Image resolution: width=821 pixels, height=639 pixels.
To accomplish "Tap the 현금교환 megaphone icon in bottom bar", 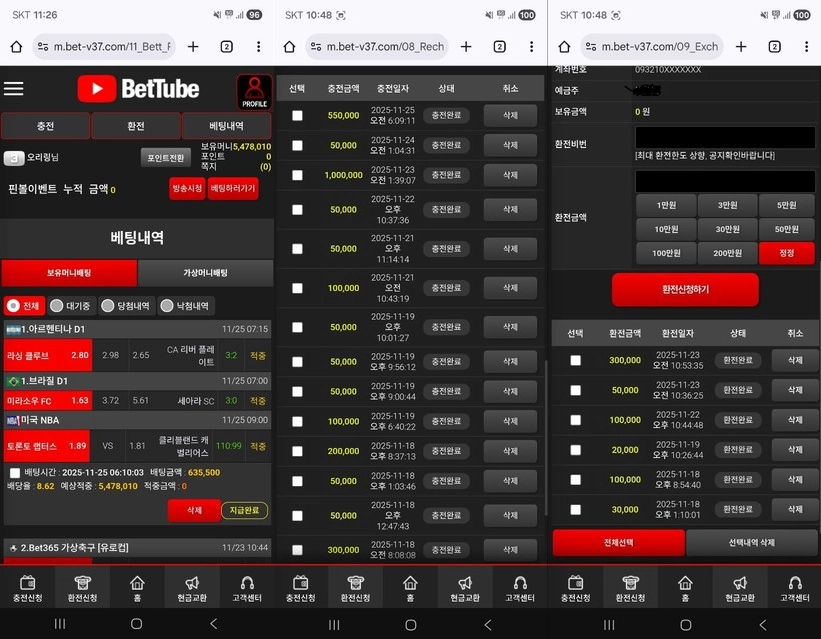I will click(191, 586).
